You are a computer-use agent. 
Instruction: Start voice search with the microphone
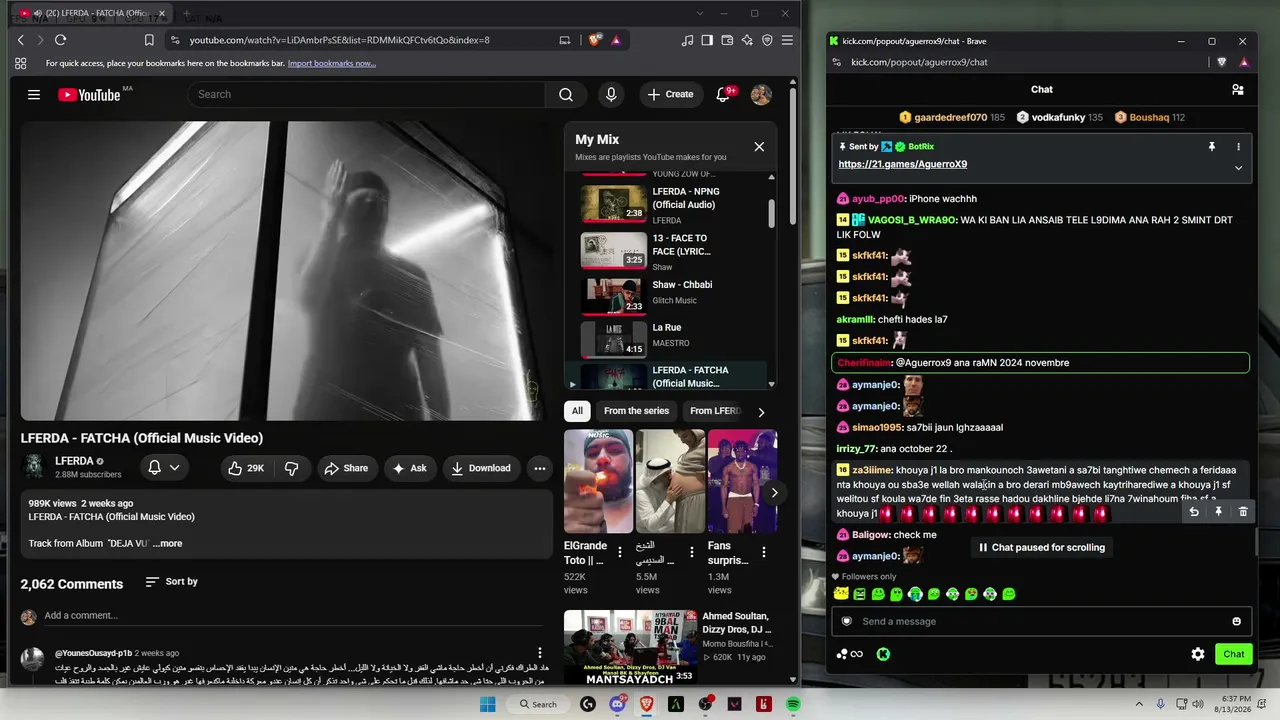(x=611, y=94)
